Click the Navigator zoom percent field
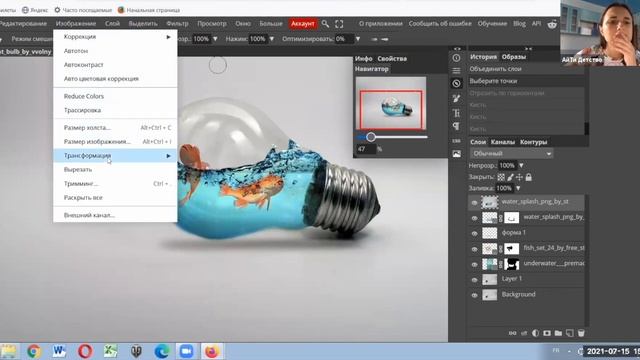This screenshot has height=360, width=640. (366, 149)
